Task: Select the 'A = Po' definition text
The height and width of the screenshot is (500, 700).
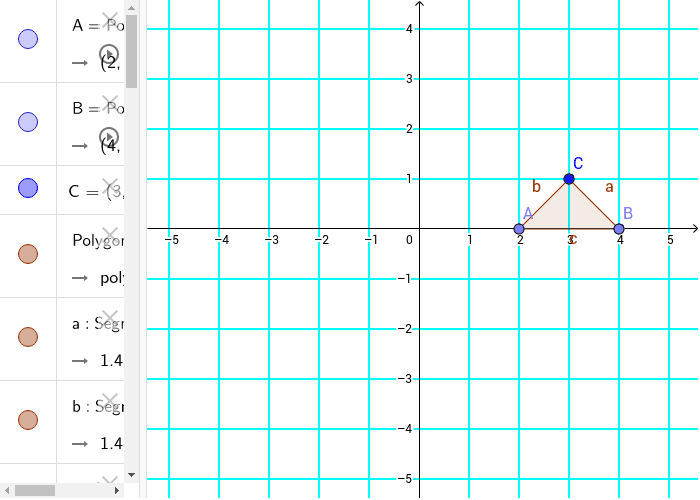Action: coord(98,25)
